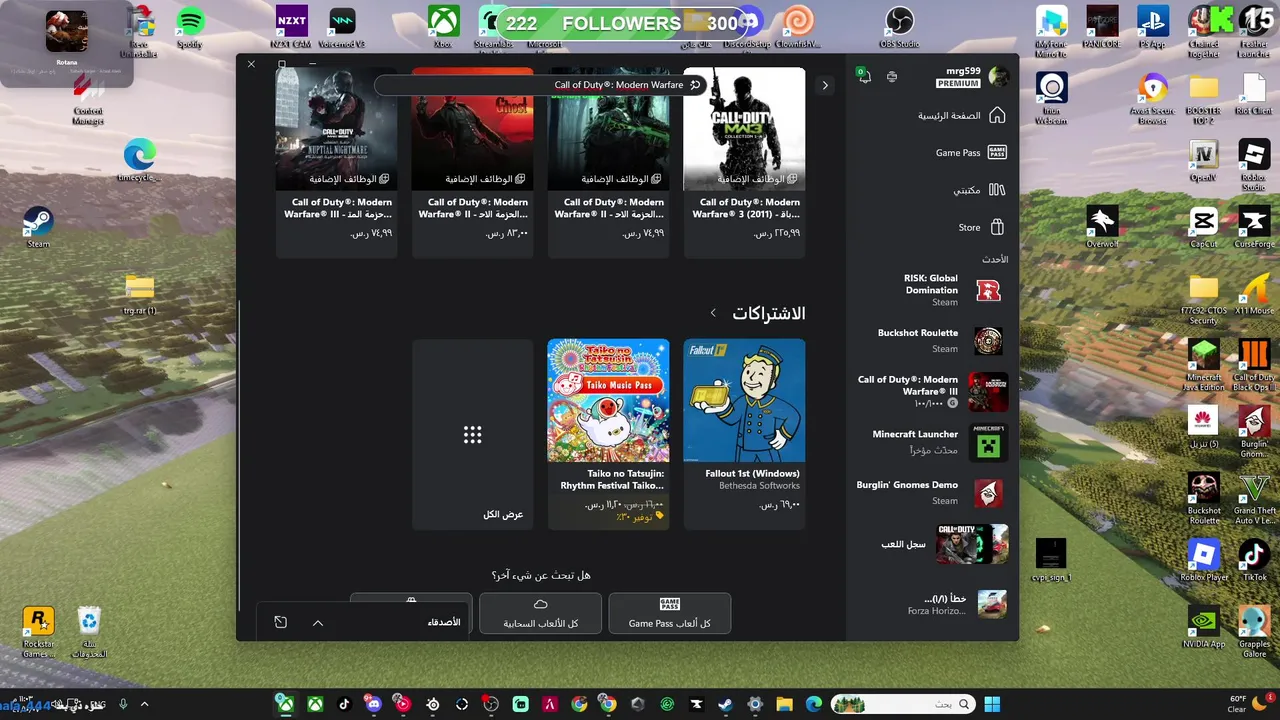
Task: Expand the friends bar up chevron
Action: click(318, 622)
